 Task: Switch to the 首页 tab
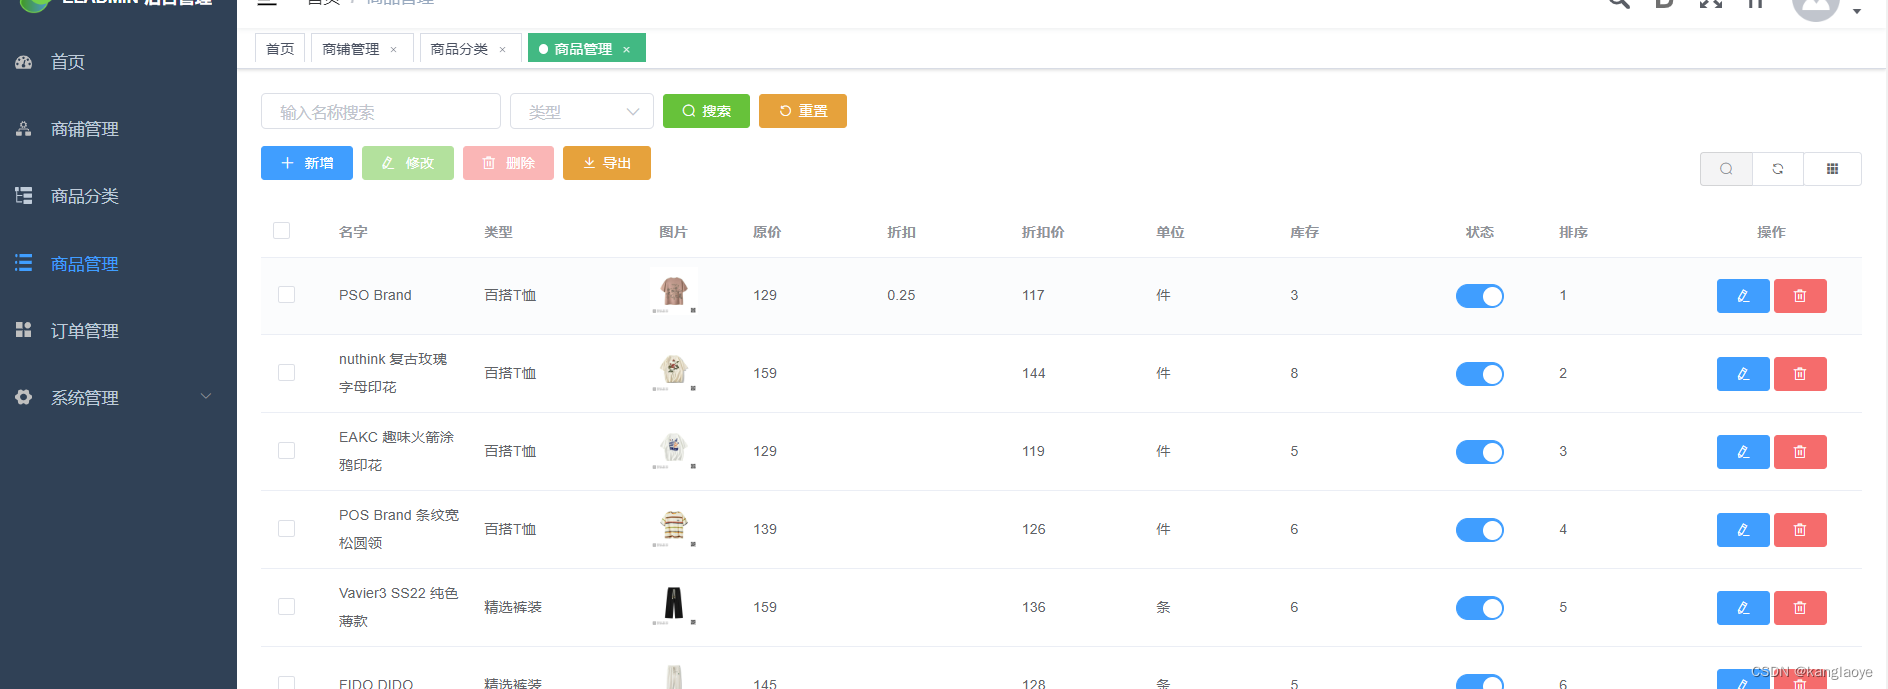(280, 49)
